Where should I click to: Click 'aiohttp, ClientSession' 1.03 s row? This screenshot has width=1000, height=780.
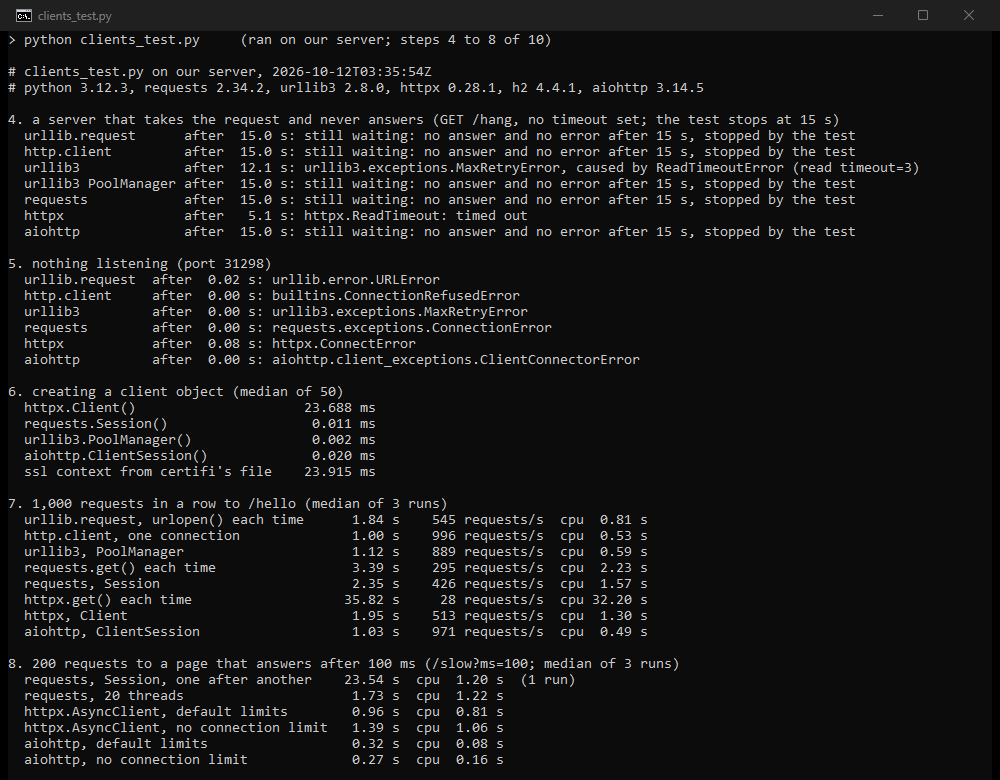[335, 631]
